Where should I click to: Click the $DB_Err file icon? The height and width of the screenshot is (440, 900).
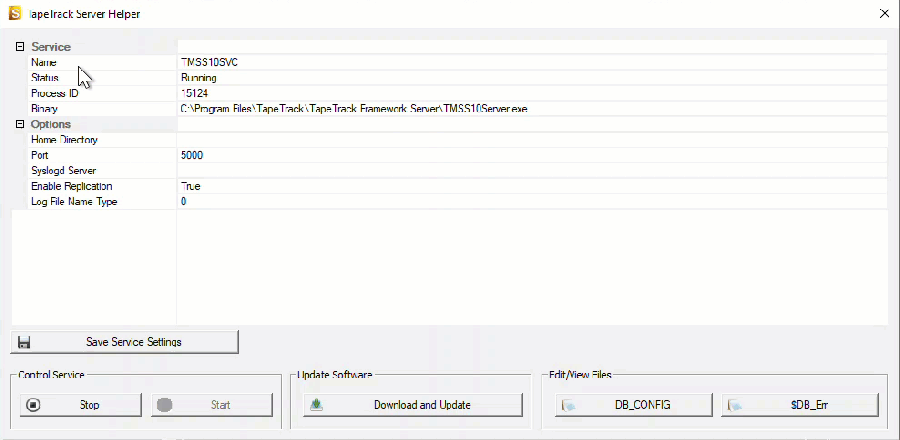tap(735, 406)
